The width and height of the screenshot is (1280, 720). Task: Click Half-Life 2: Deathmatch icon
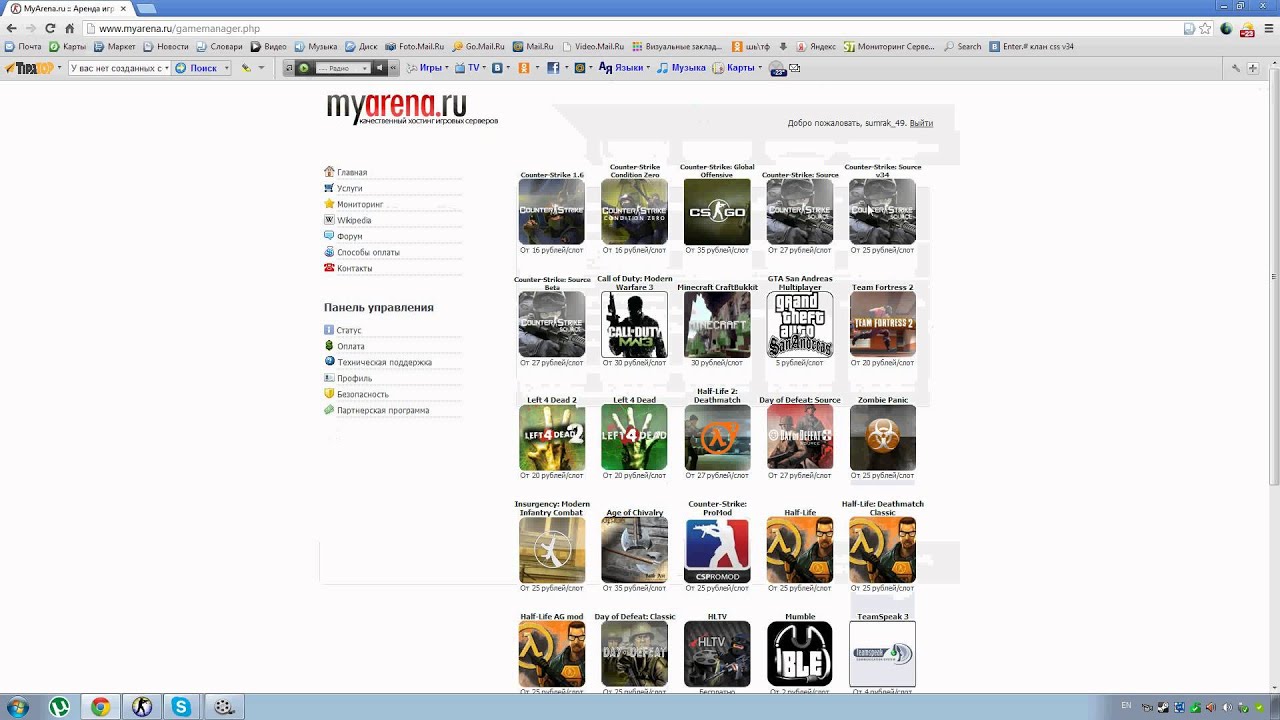(x=717, y=438)
